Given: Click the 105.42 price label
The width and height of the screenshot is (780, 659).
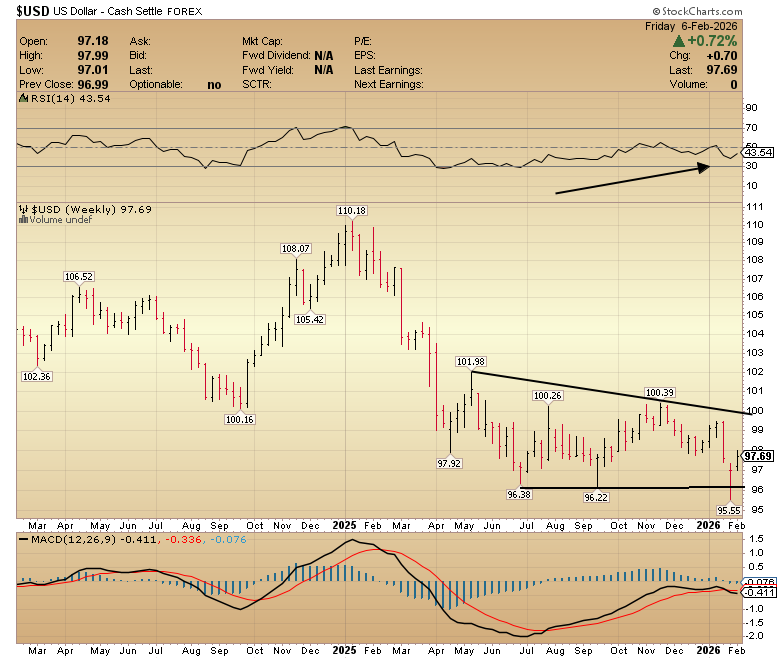Looking at the screenshot, I should pyautogui.click(x=309, y=319).
